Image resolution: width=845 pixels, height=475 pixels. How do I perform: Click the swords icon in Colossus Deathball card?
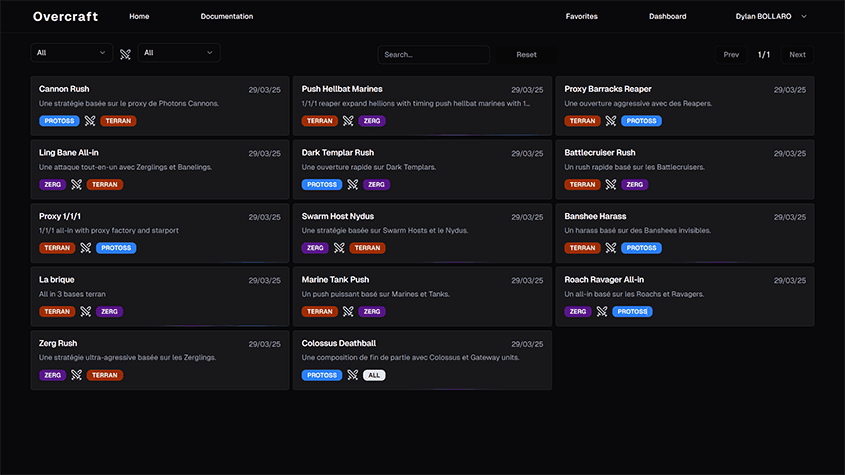tap(352, 375)
